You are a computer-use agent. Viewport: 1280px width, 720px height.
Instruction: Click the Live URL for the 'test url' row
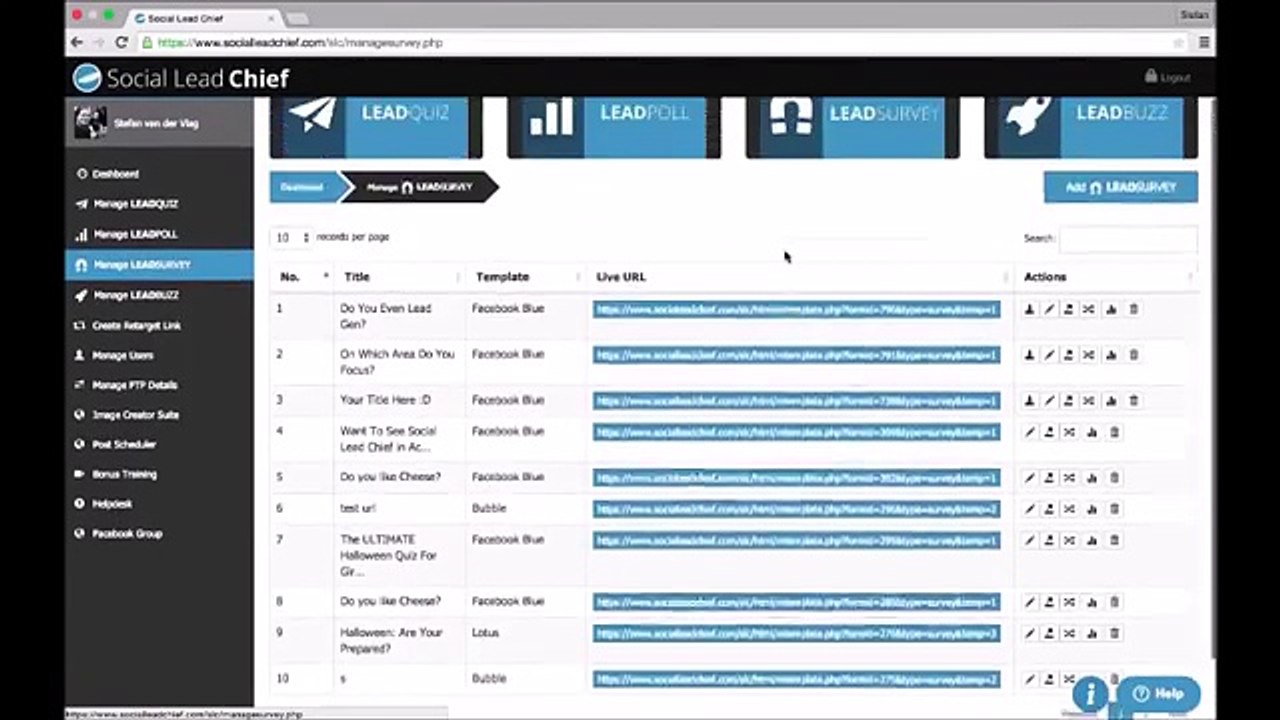tap(796, 509)
